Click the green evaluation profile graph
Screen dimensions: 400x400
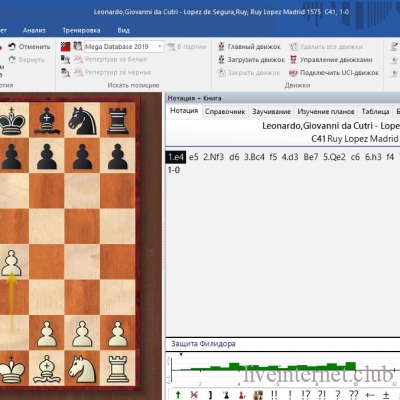pos(268,367)
